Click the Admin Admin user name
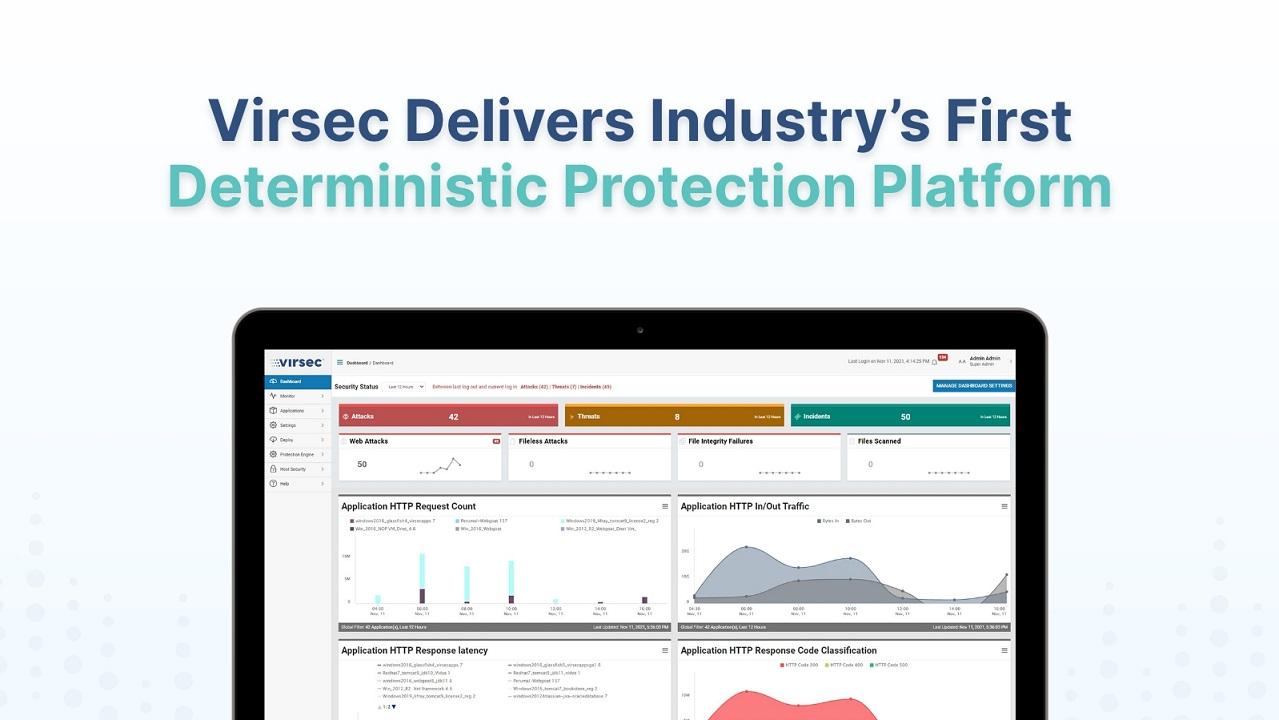This screenshot has width=1279, height=720. 985,358
